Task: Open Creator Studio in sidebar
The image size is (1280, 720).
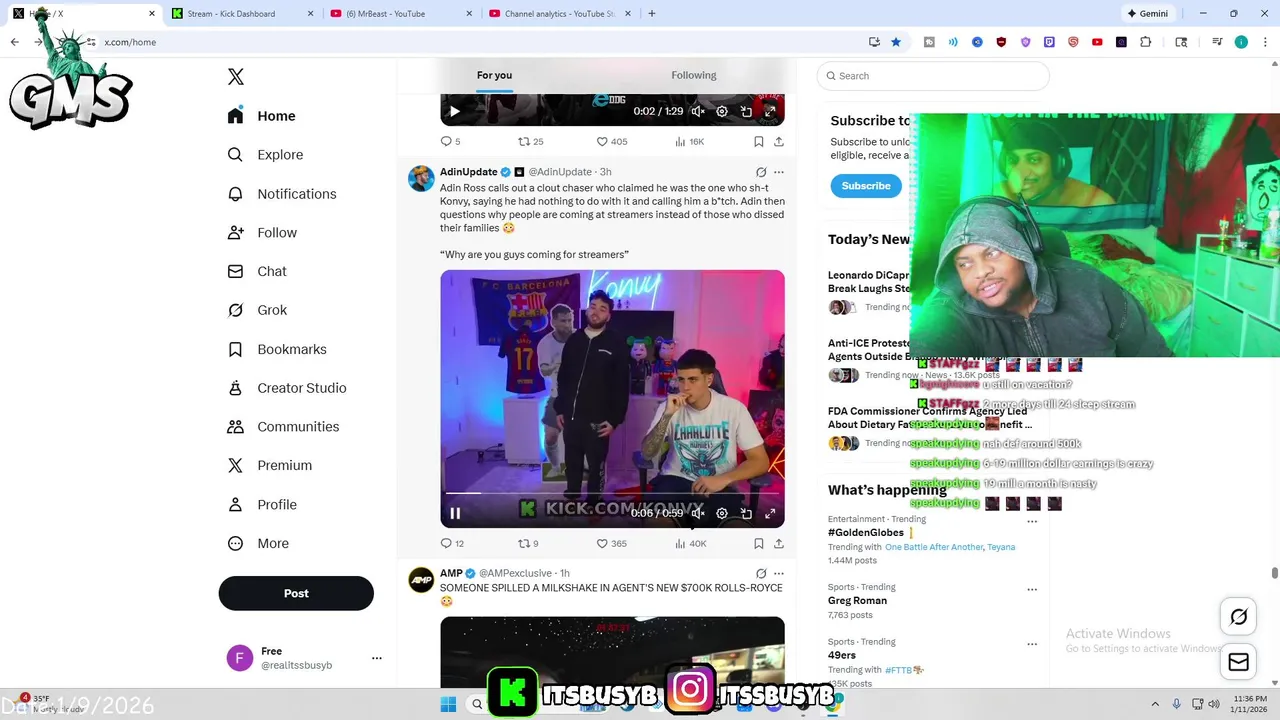Action: pos(287,388)
